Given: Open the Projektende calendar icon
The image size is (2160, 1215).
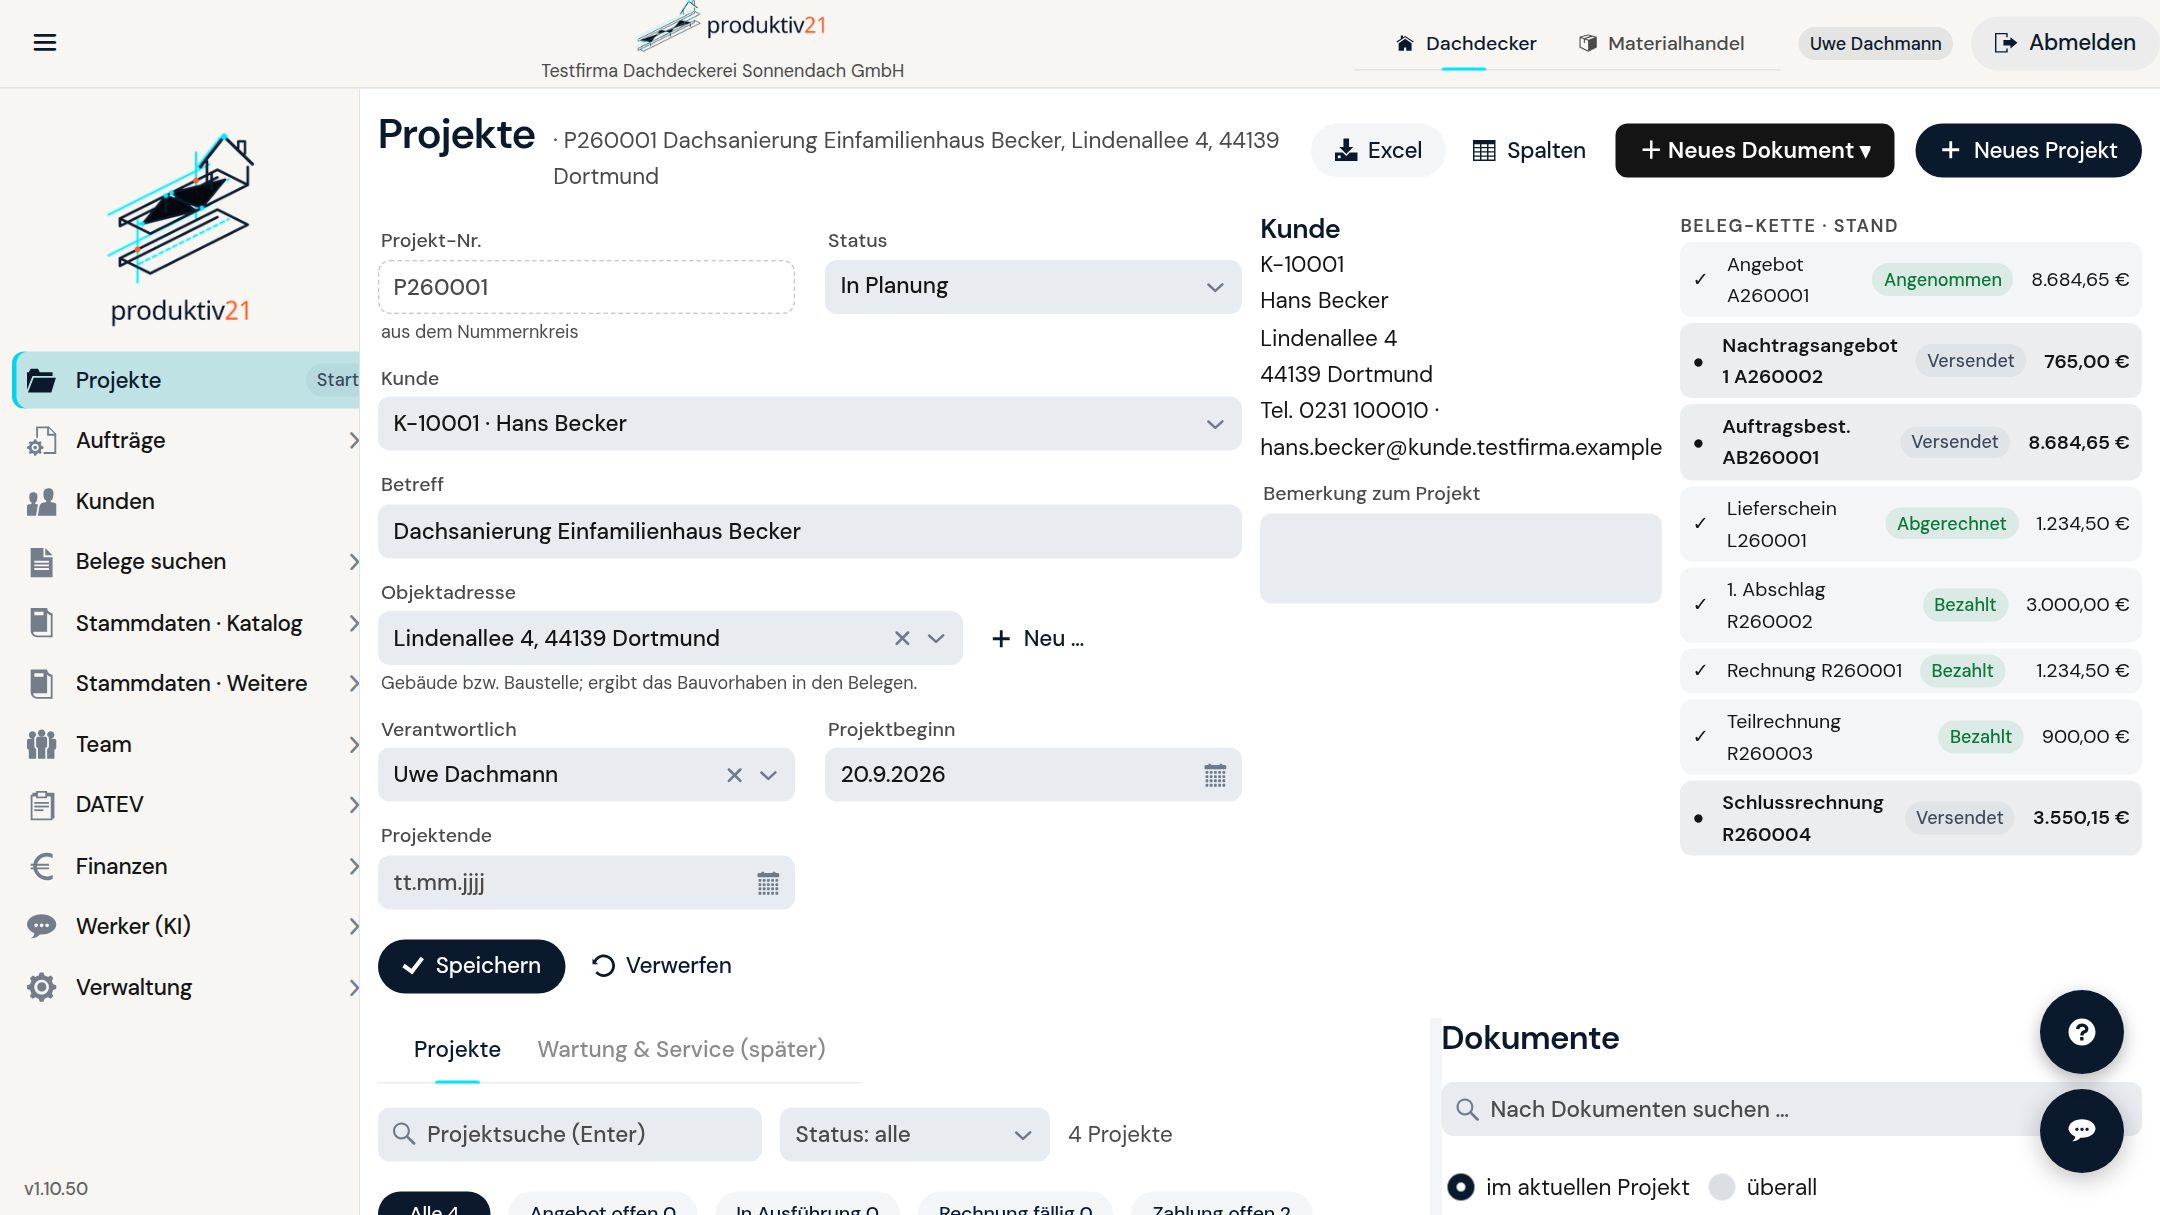Looking at the screenshot, I should pos(768,883).
